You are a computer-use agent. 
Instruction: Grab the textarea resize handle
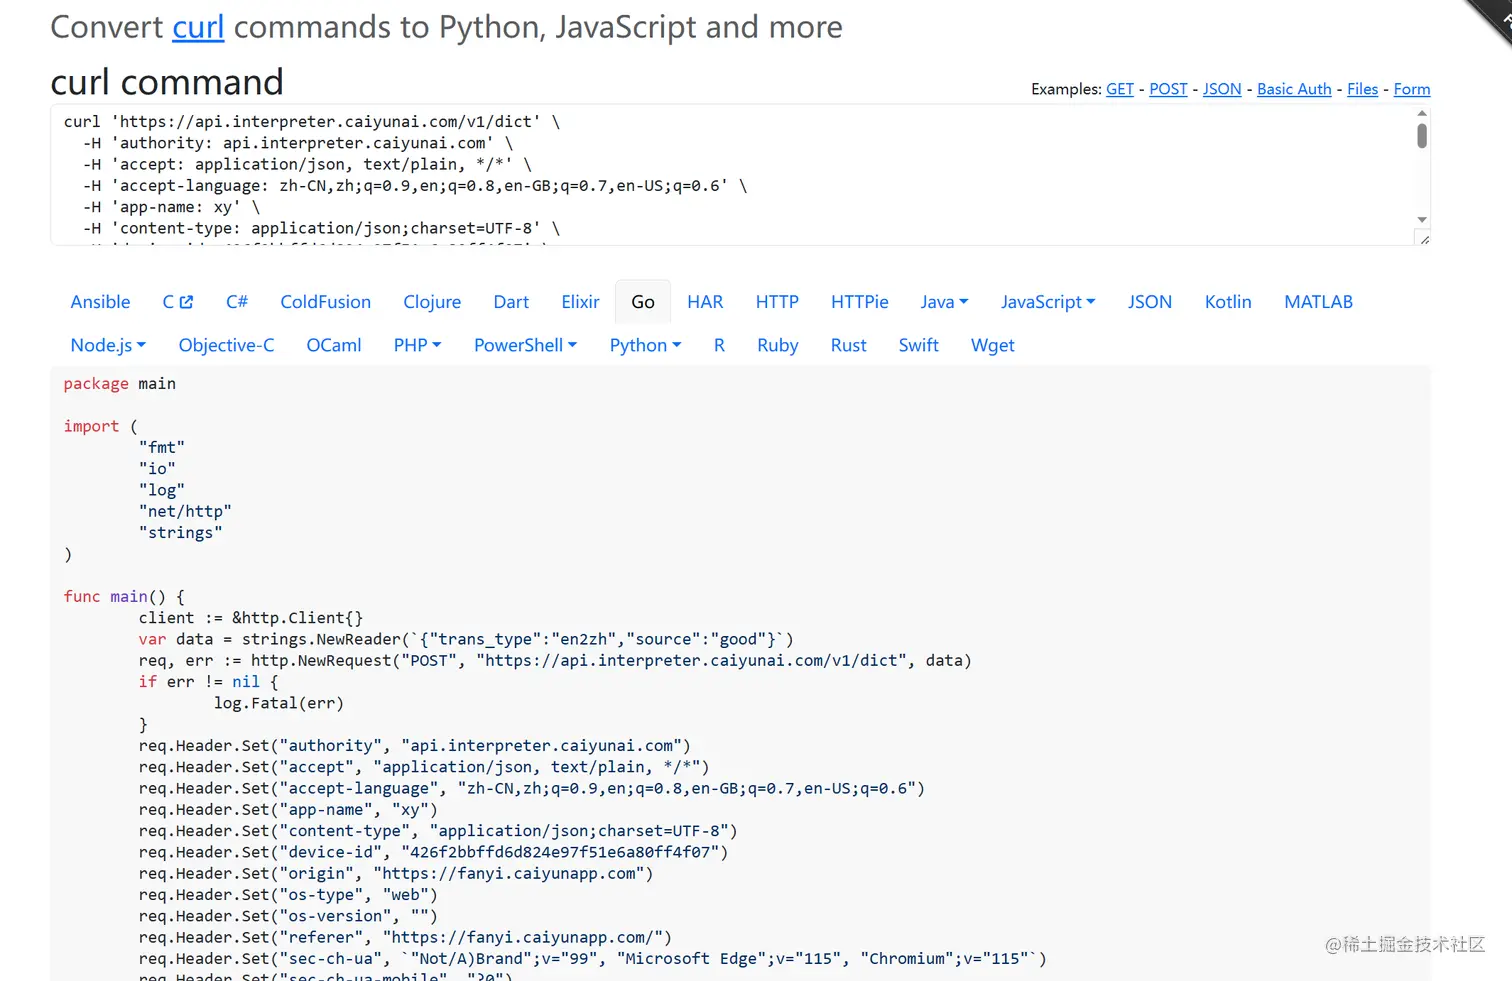point(1424,239)
